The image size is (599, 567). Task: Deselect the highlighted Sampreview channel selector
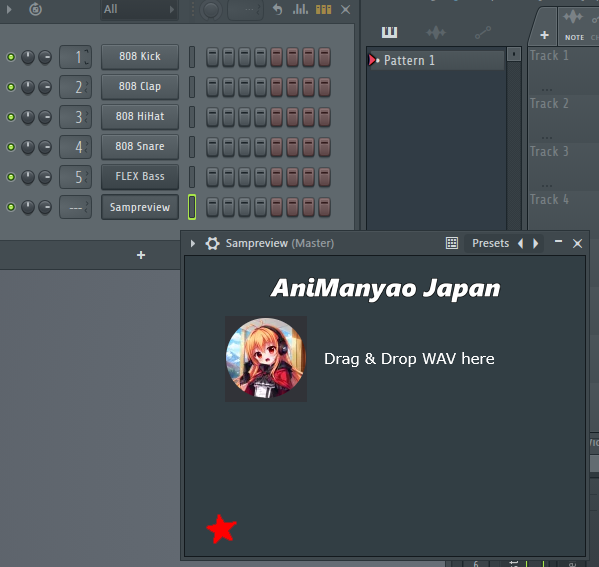click(192, 207)
